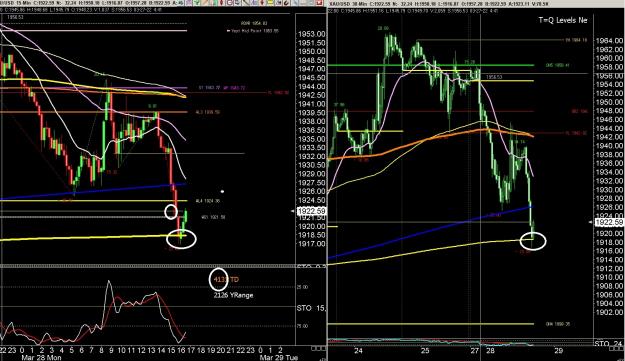The image size is (625, 361).
Task: Select date 25 on right chart time axis
Action: point(425,351)
